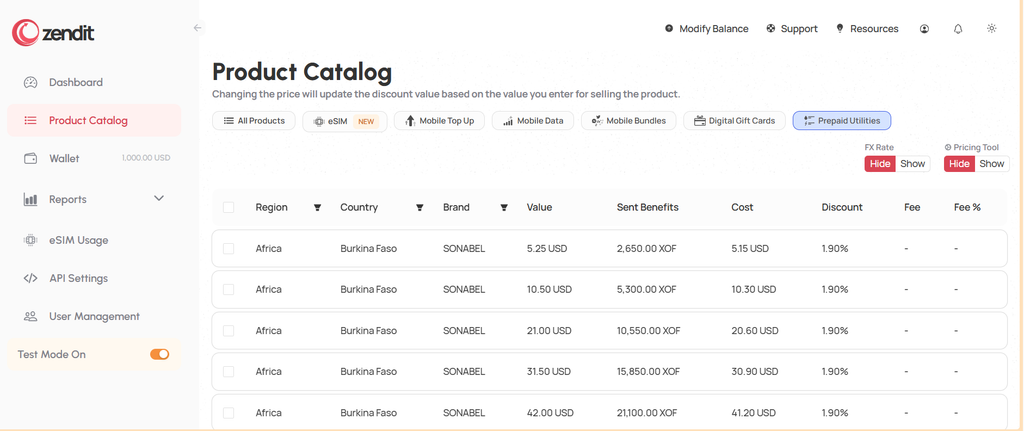Click the Value column header
This screenshot has width=1024, height=431.
point(539,207)
